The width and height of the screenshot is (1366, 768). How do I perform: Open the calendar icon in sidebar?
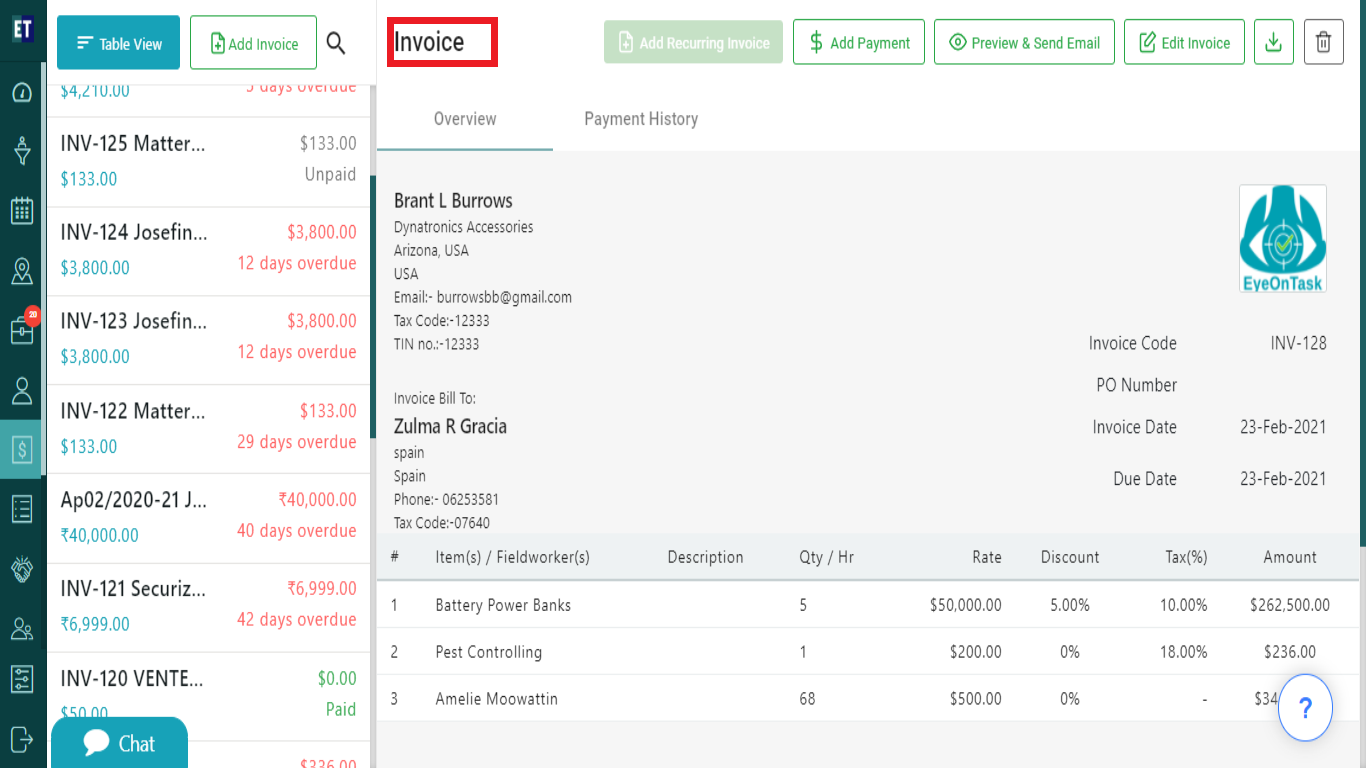tap(22, 211)
